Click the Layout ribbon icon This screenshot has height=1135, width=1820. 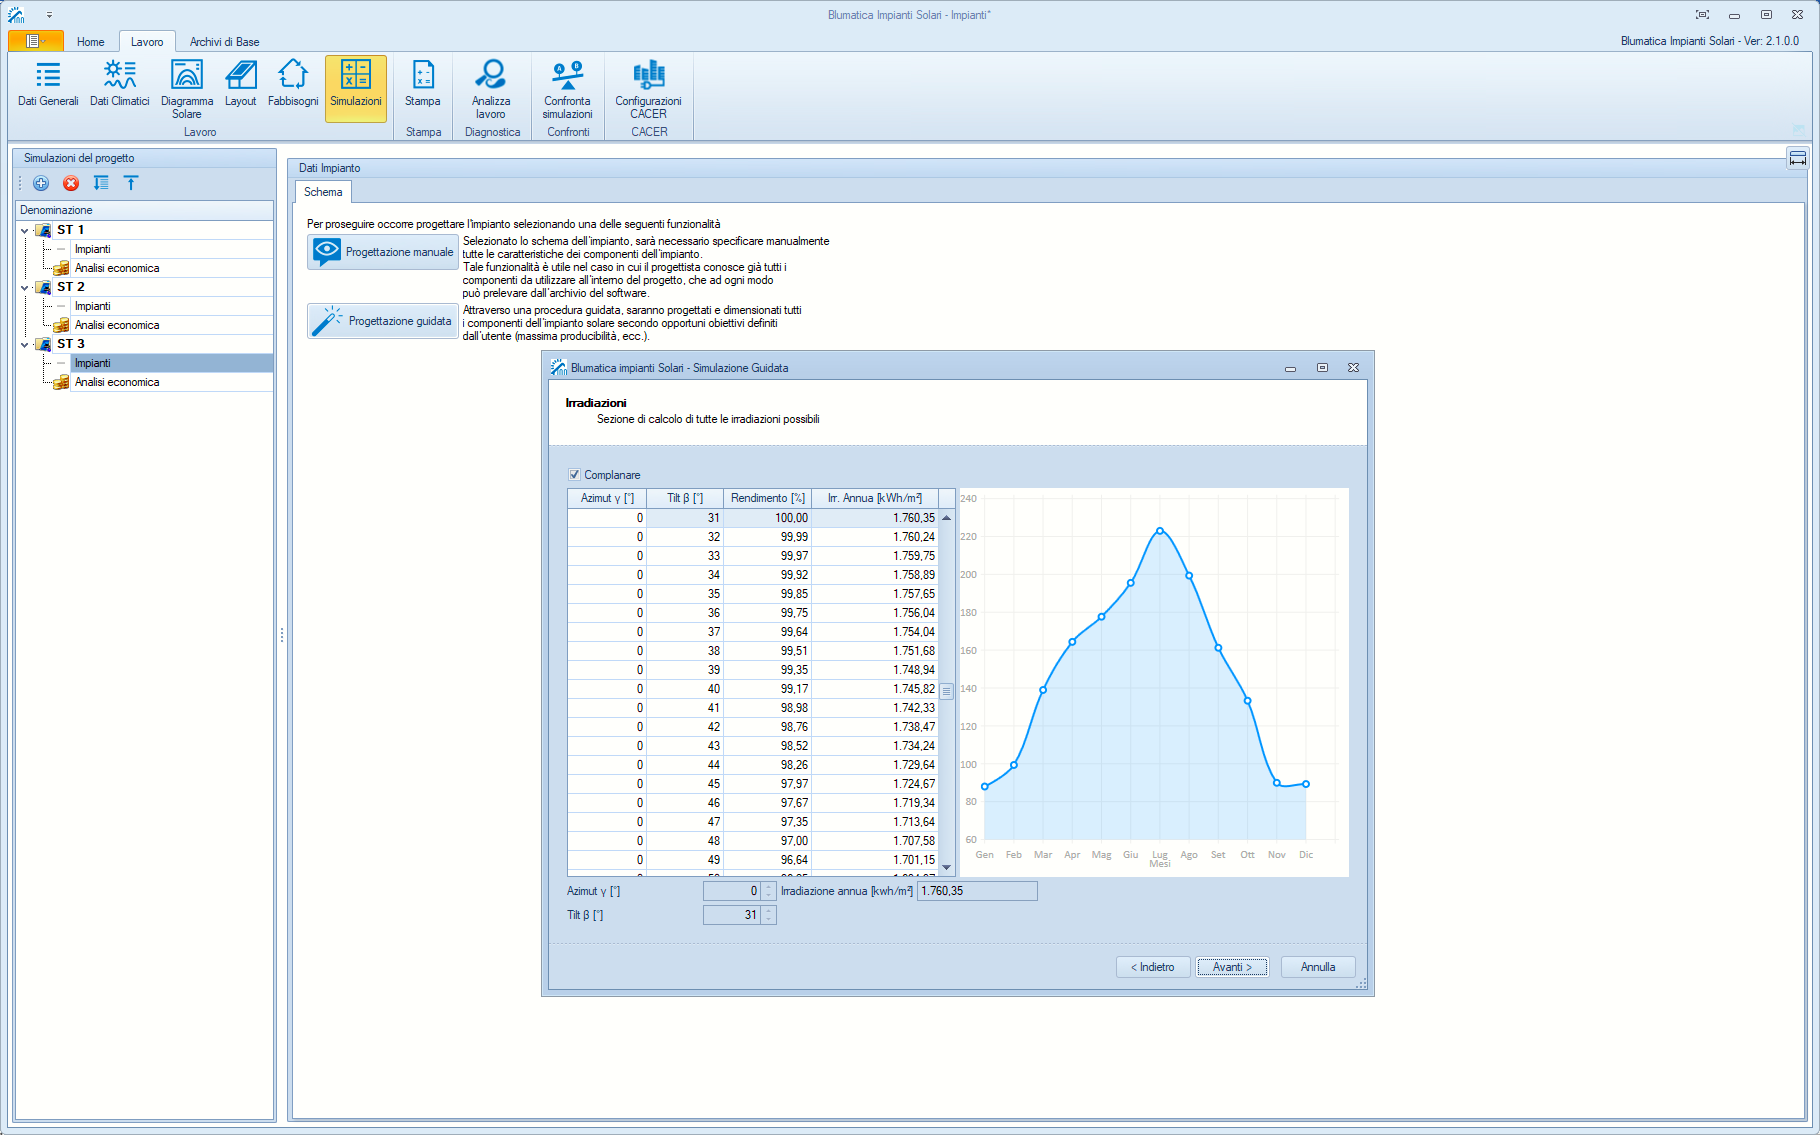tap(240, 84)
